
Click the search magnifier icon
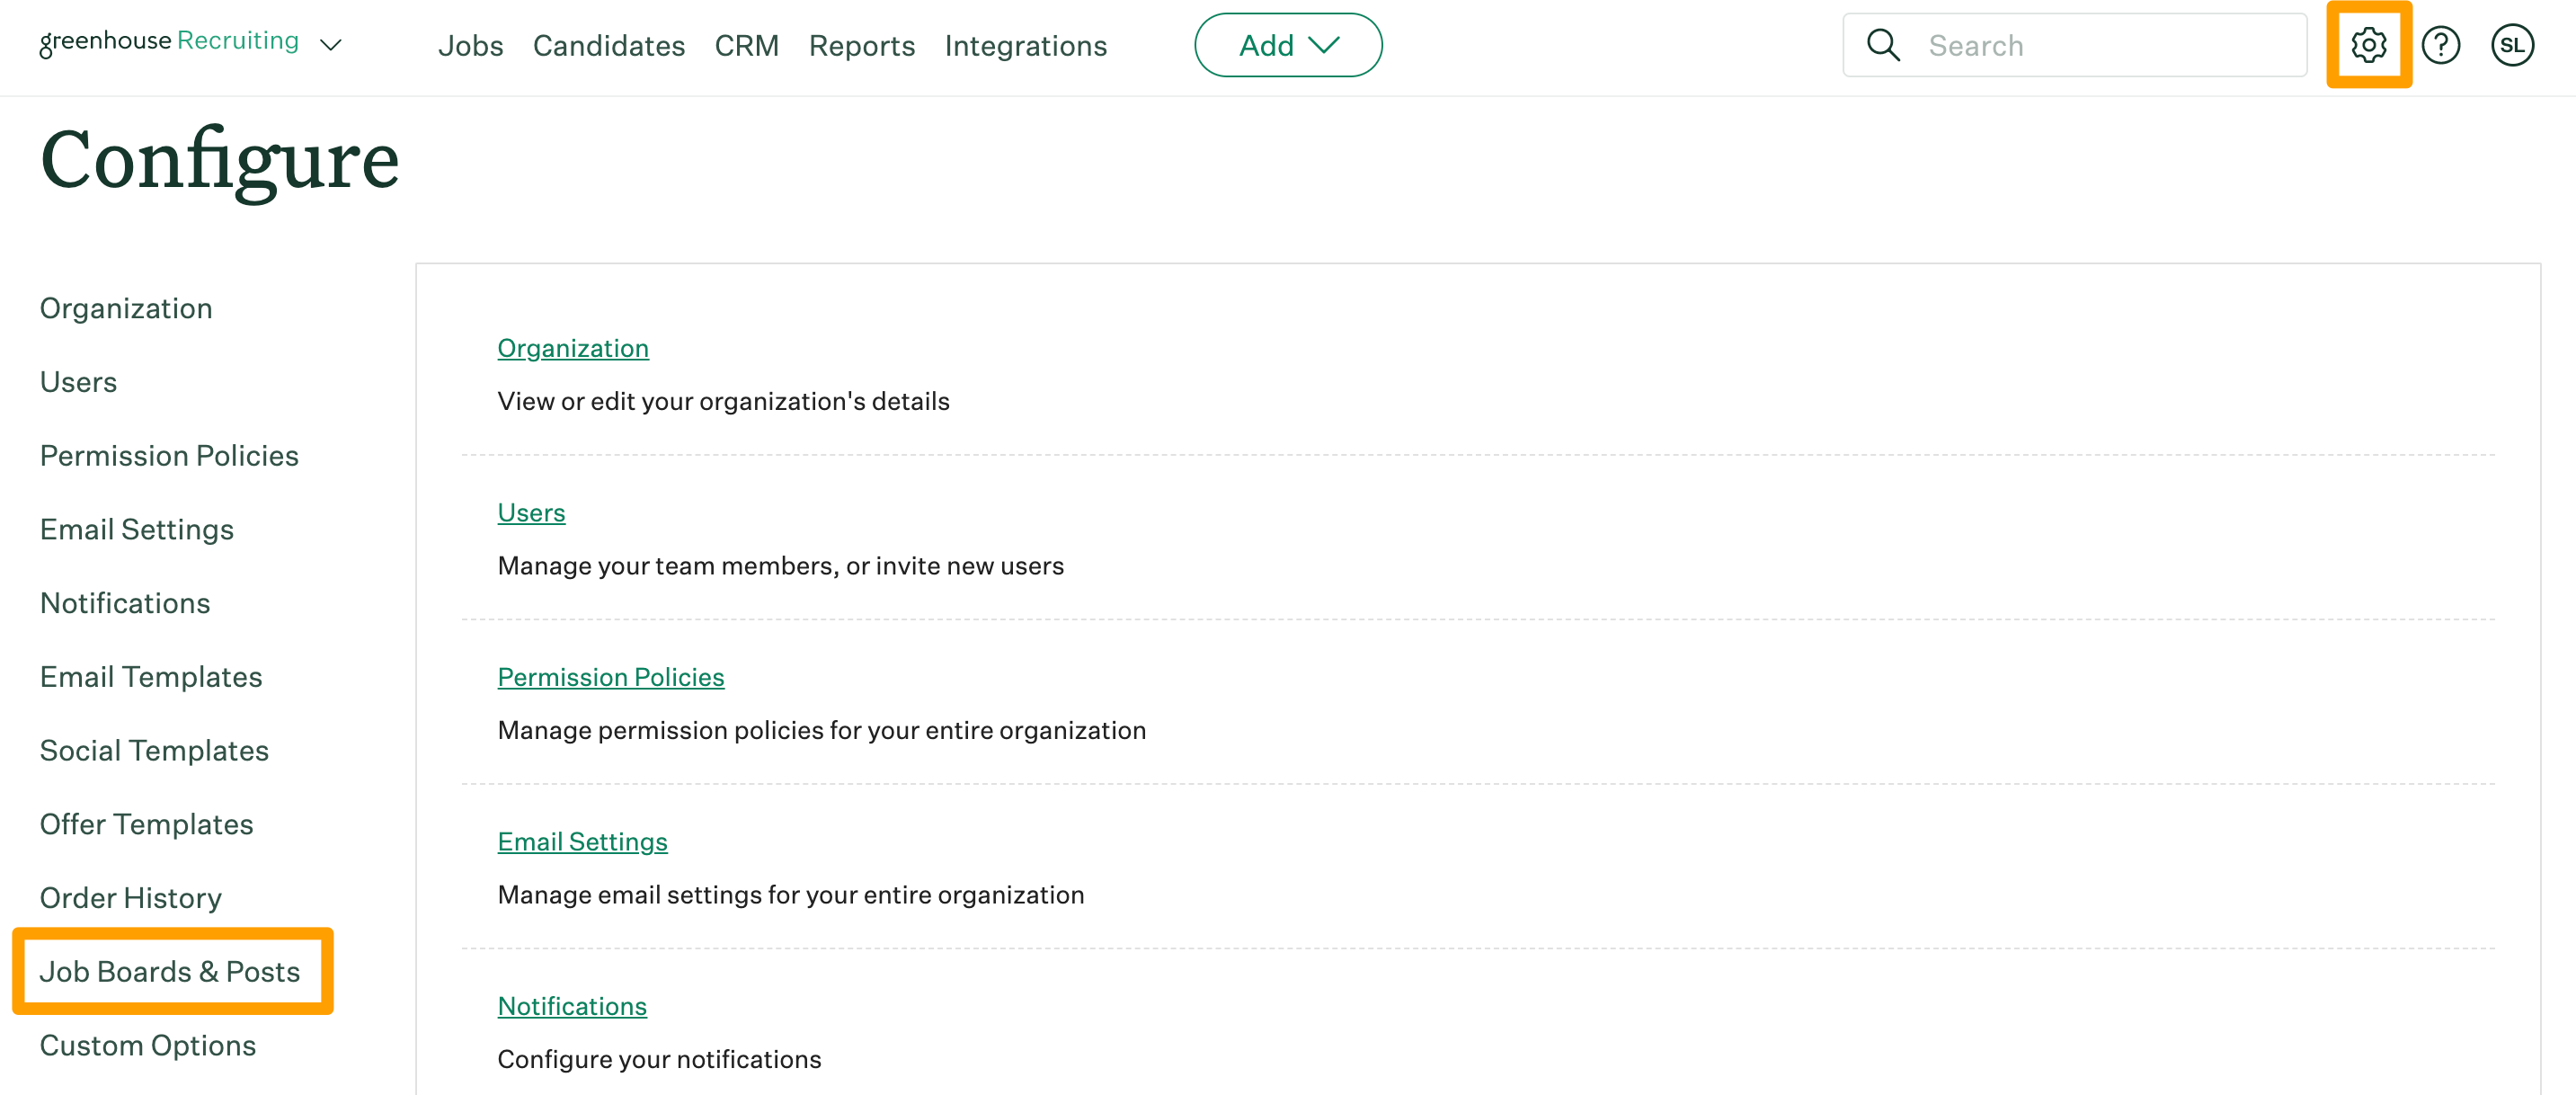click(x=1884, y=44)
